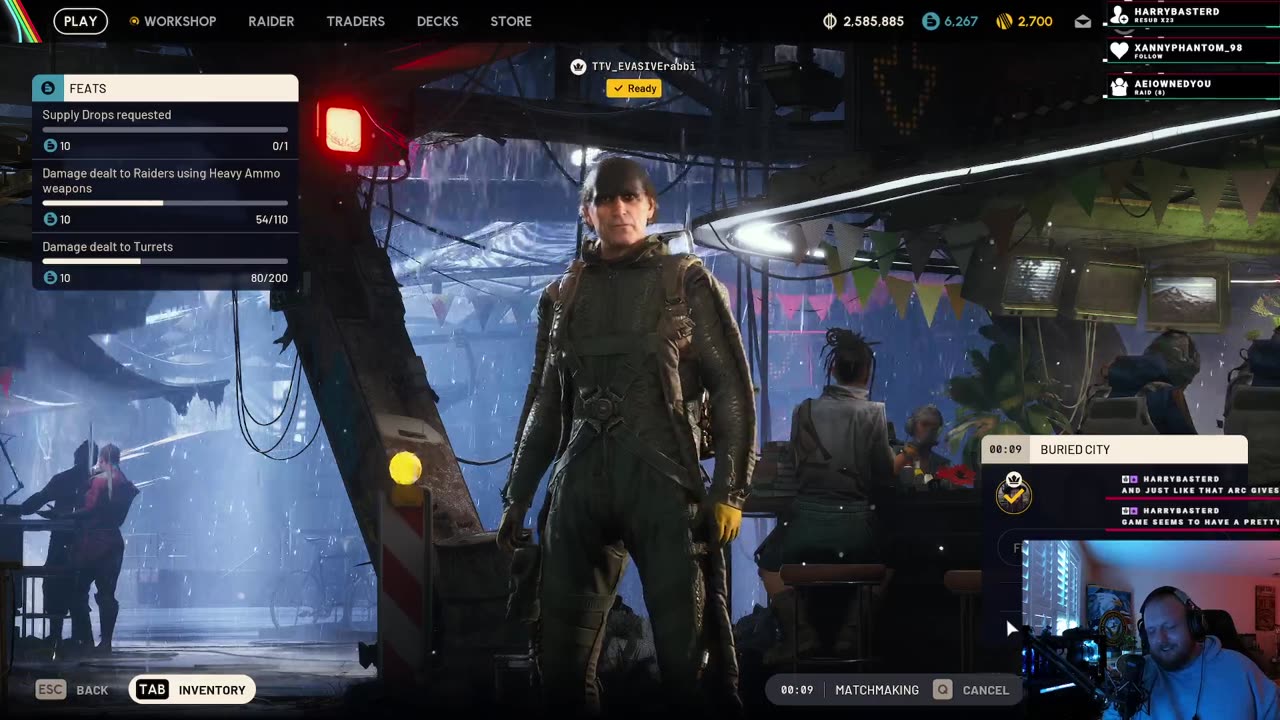This screenshot has height=720, width=1280.
Task: Click the Heavy Ammo feat progress bar
Action: coord(165,203)
